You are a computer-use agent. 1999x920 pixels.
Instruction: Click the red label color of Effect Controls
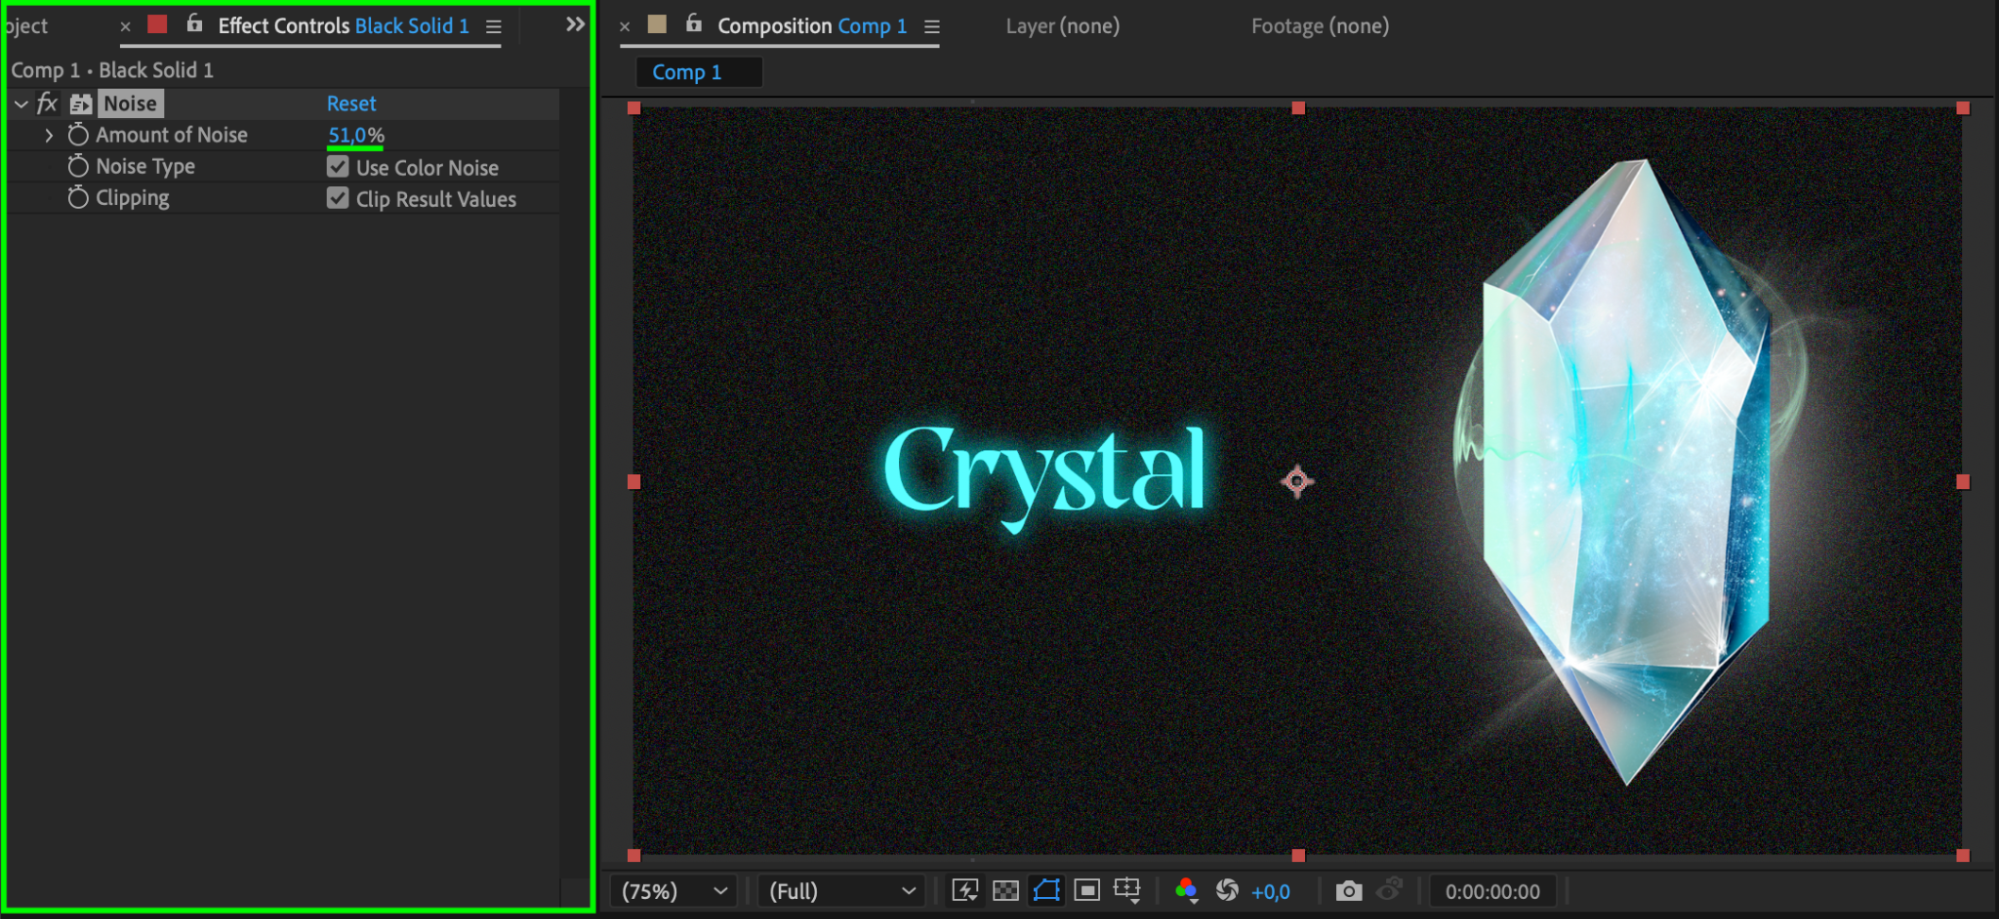point(157,24)
